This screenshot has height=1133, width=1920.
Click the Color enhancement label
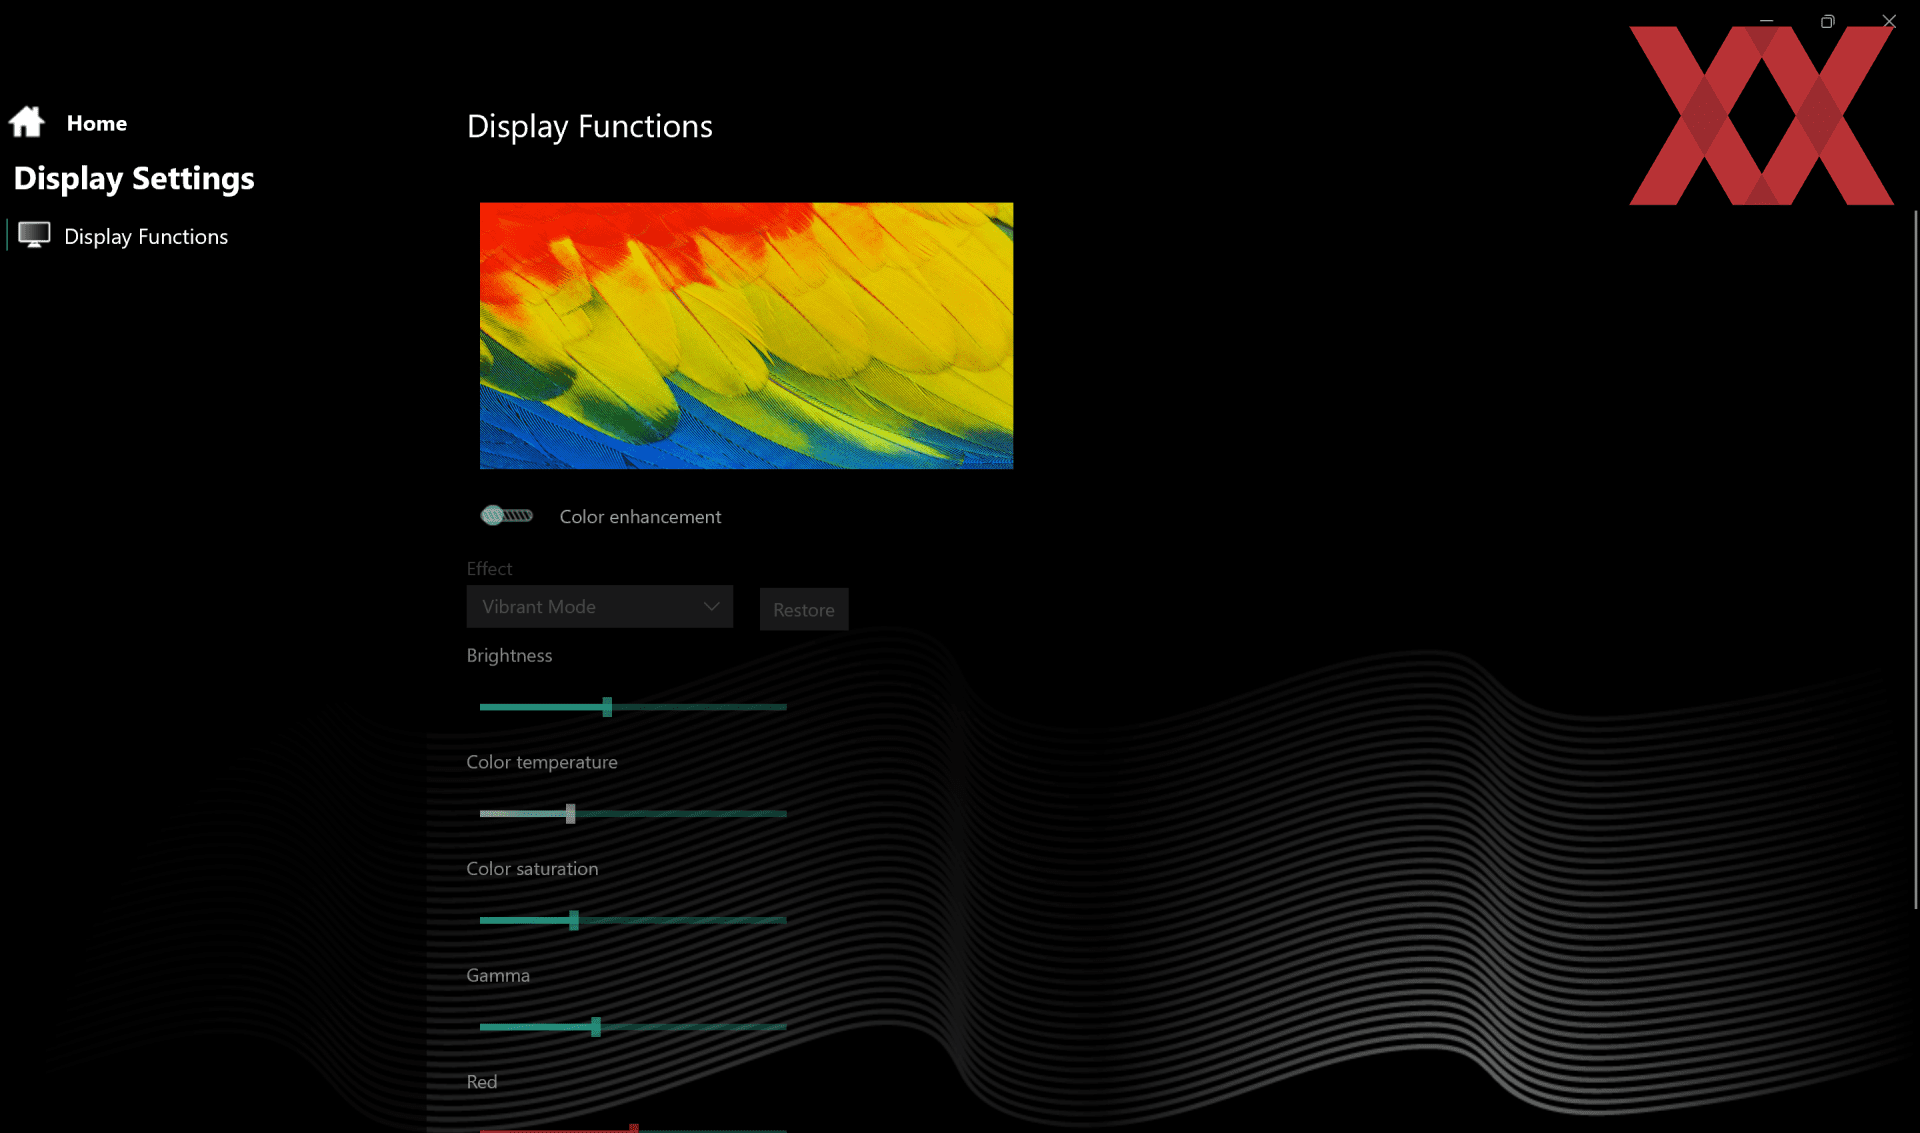pos(640,517)
